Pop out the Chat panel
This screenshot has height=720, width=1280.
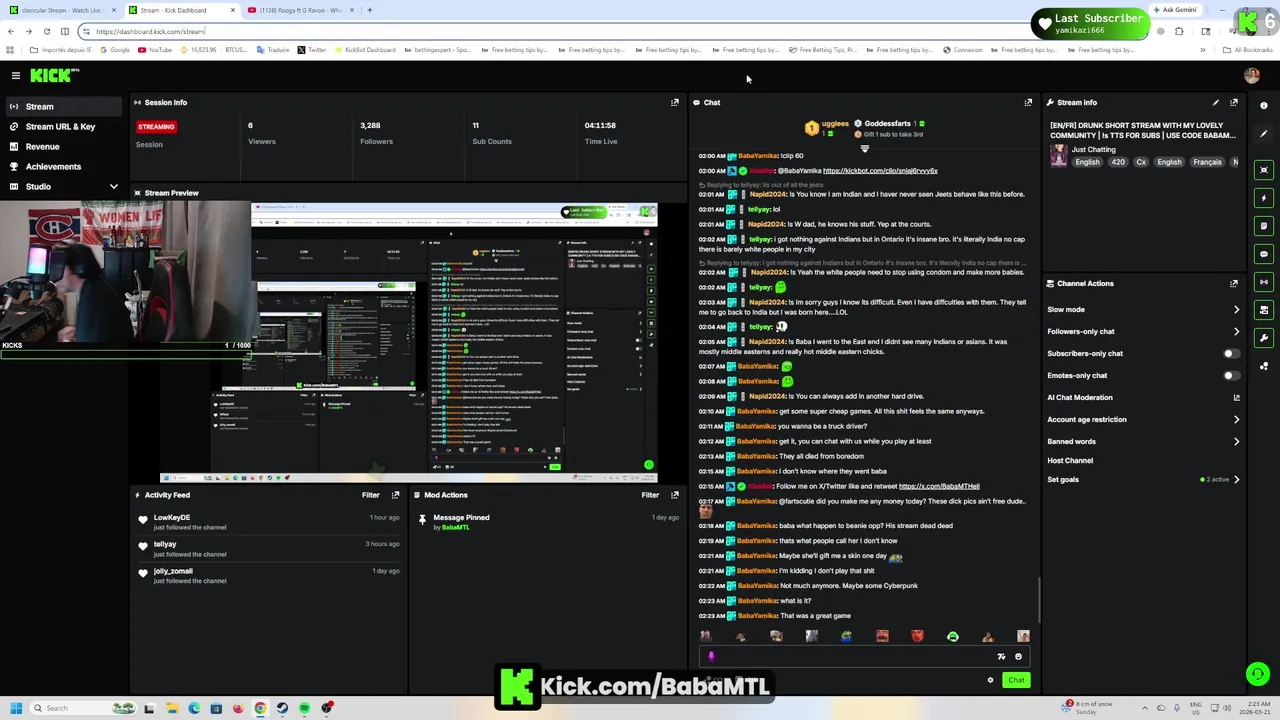coord(1028,102)
